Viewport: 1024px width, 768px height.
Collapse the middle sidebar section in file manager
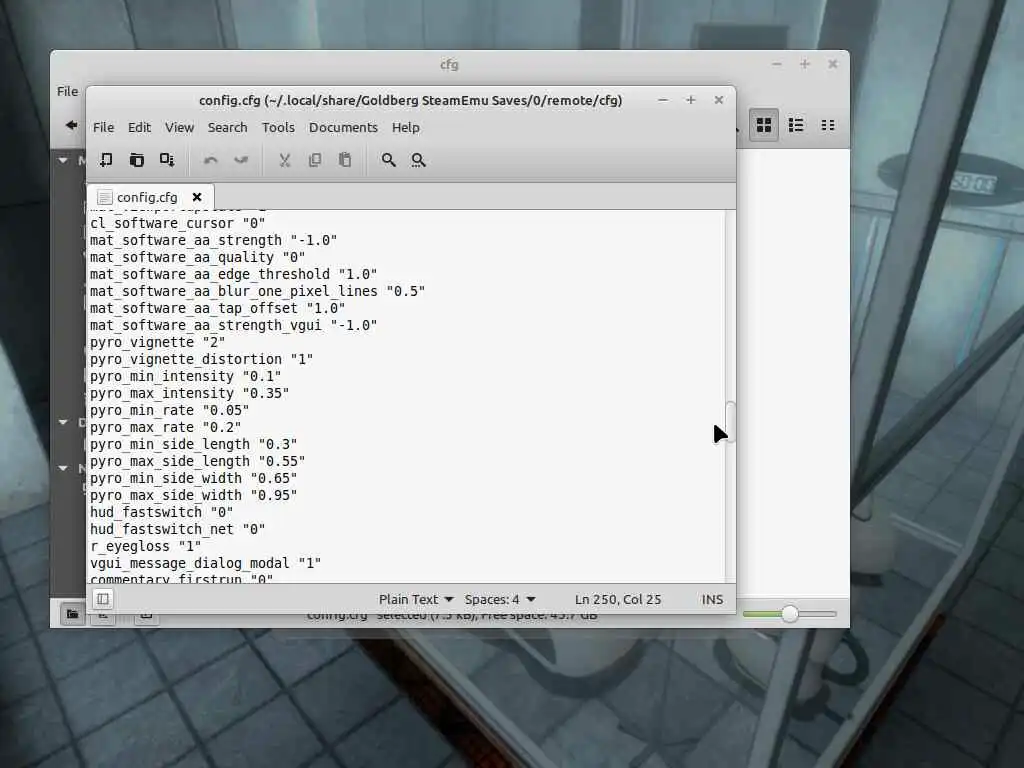click(x=63, y=423)
